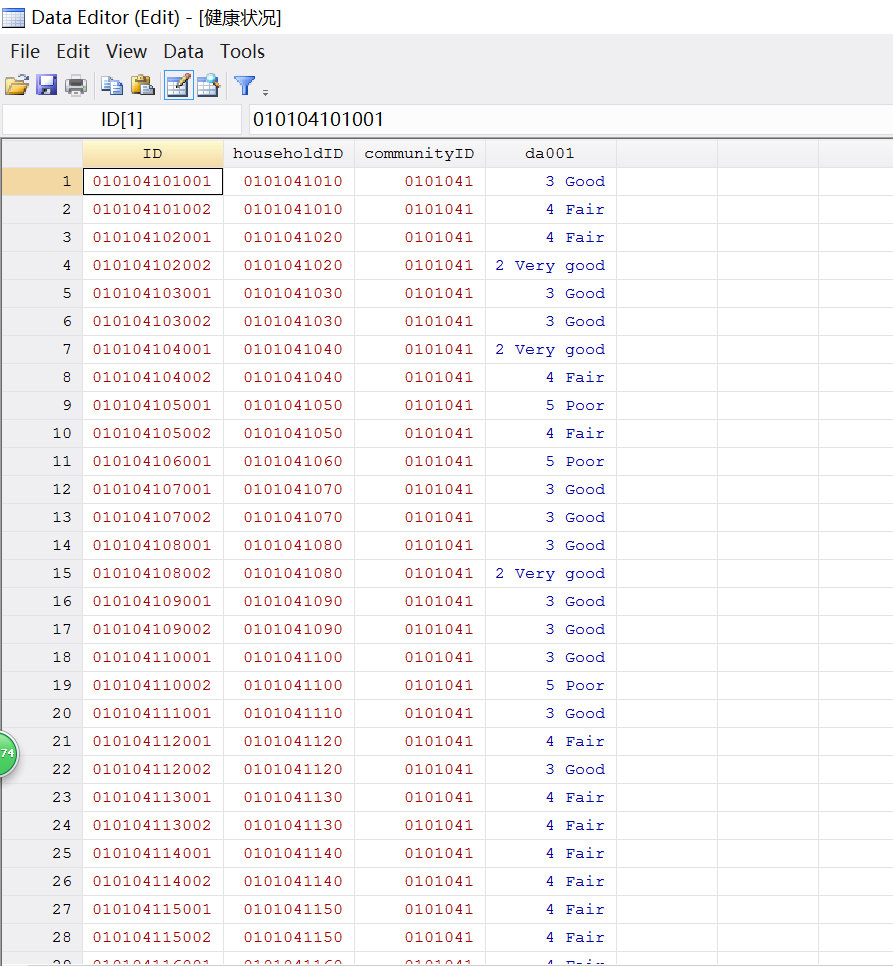The image size is (893, 966).
Task: Click the Print icon in toolbar
Action: 76,86
